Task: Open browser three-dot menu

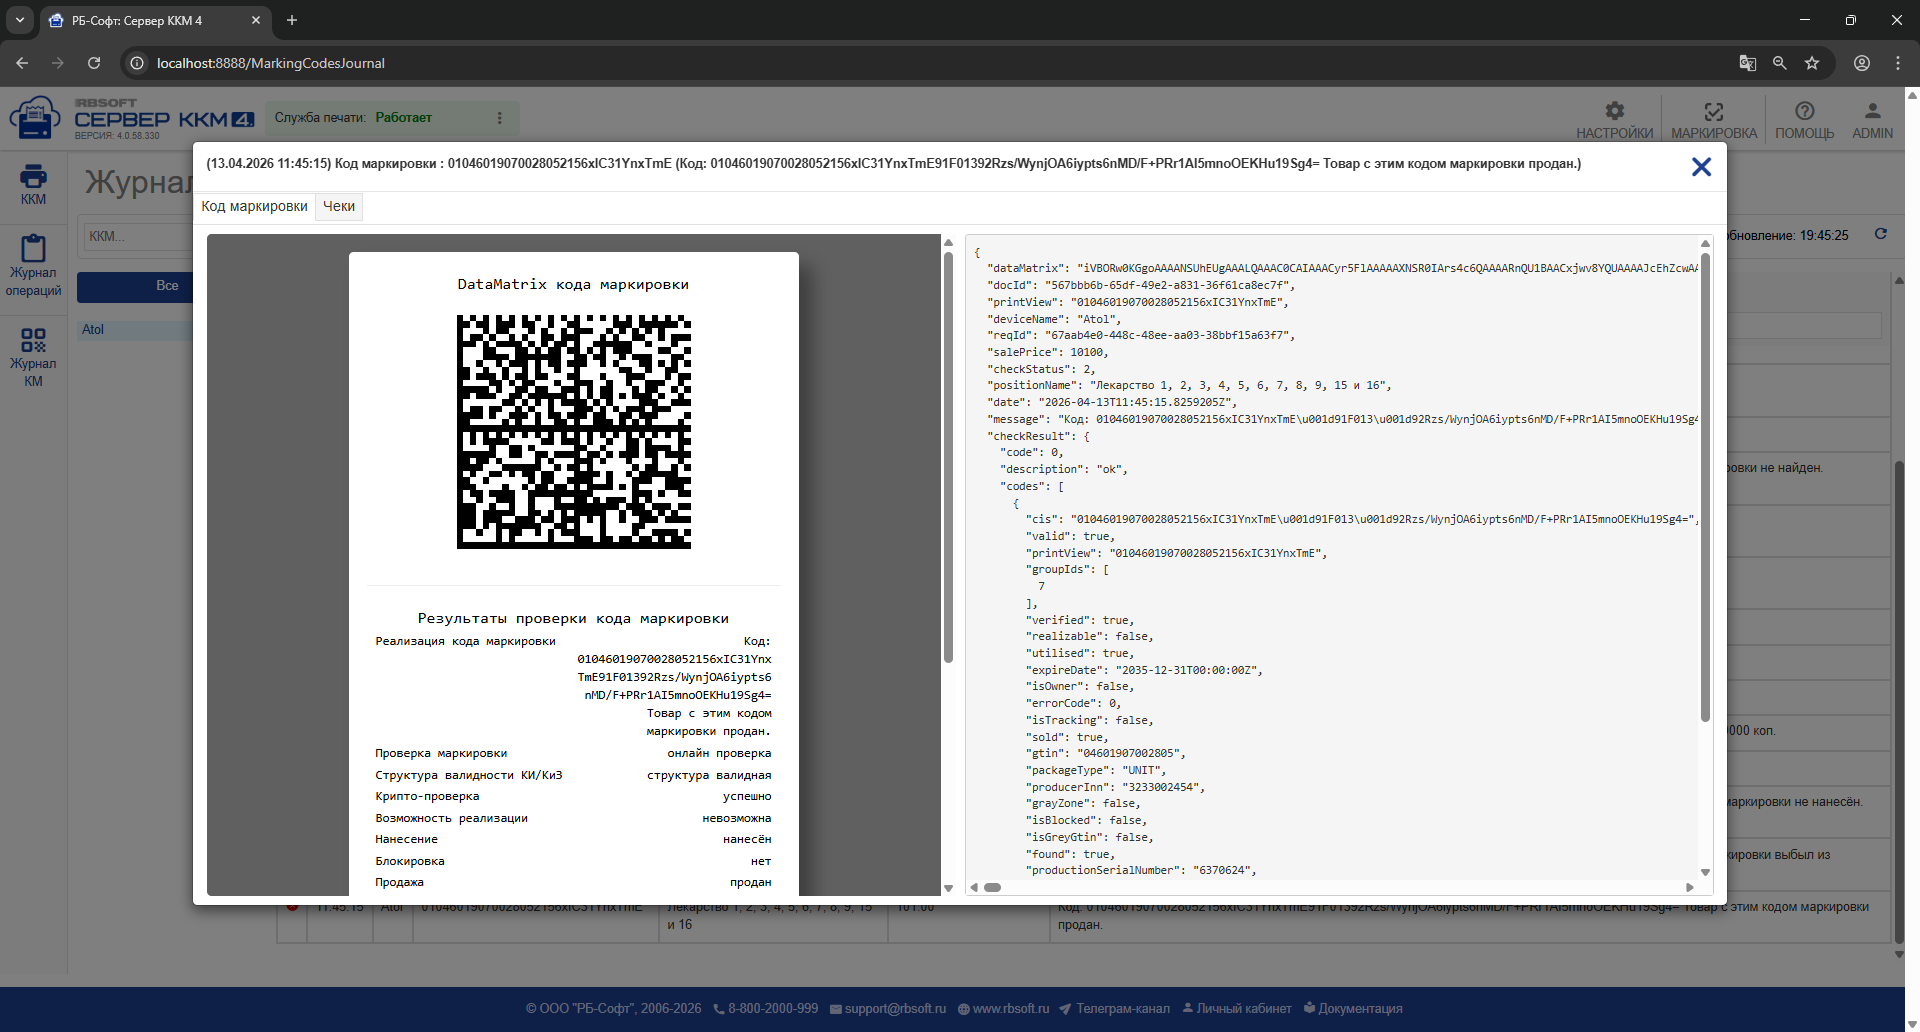Action: [x=1898, y=63]
